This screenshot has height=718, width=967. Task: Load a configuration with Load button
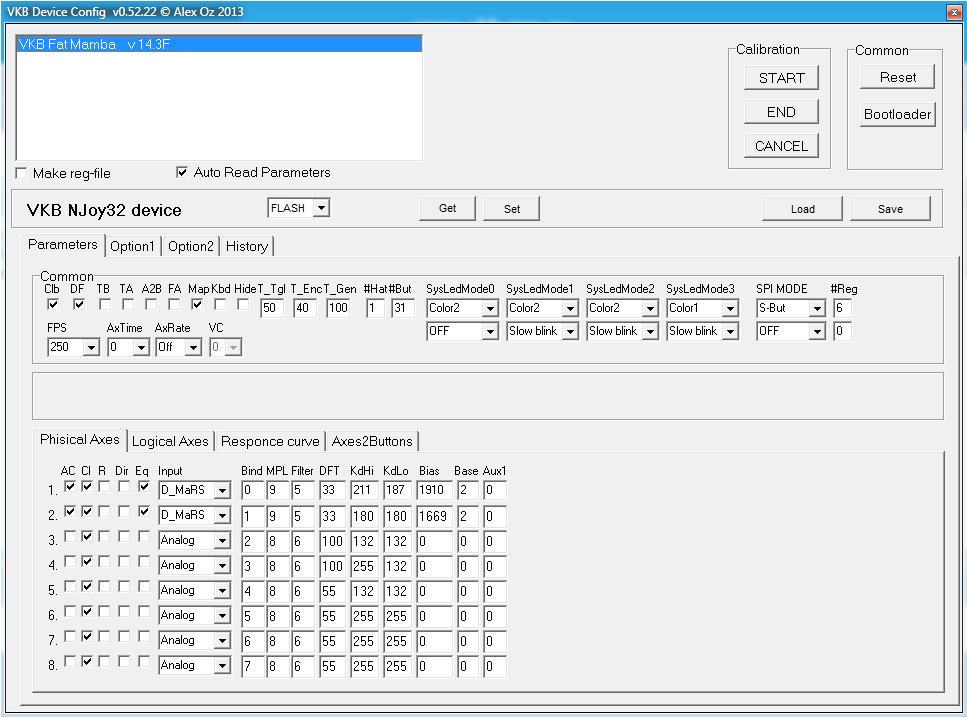[802, 208]
